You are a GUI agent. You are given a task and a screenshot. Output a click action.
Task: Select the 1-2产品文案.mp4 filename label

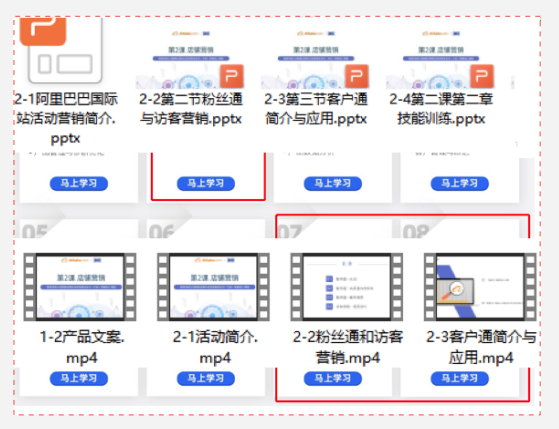tap(82, 347)
